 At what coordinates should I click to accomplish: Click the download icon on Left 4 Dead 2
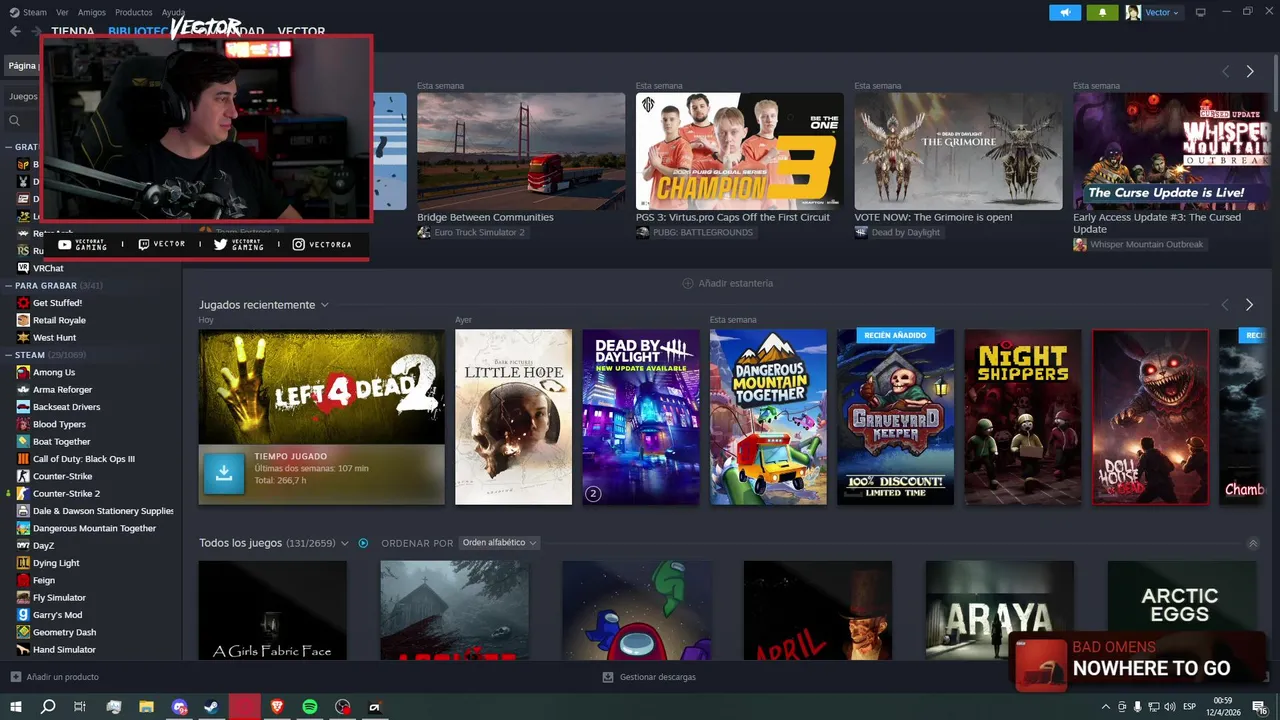[x=224, y=474]
